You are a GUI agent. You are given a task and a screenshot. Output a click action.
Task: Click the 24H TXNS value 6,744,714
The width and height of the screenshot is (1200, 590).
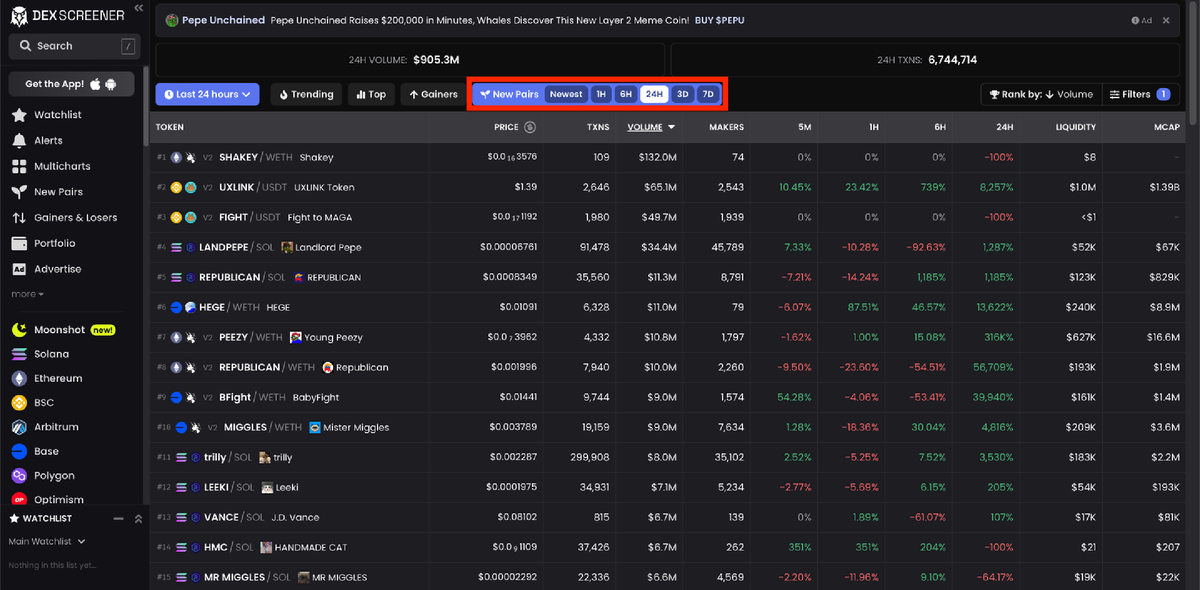click(952, 60)
